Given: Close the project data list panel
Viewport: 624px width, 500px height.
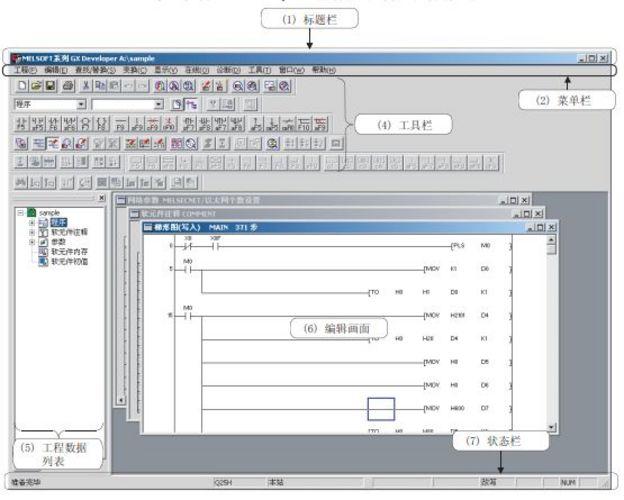Looking at the screenshot, I should coord(102,197).
